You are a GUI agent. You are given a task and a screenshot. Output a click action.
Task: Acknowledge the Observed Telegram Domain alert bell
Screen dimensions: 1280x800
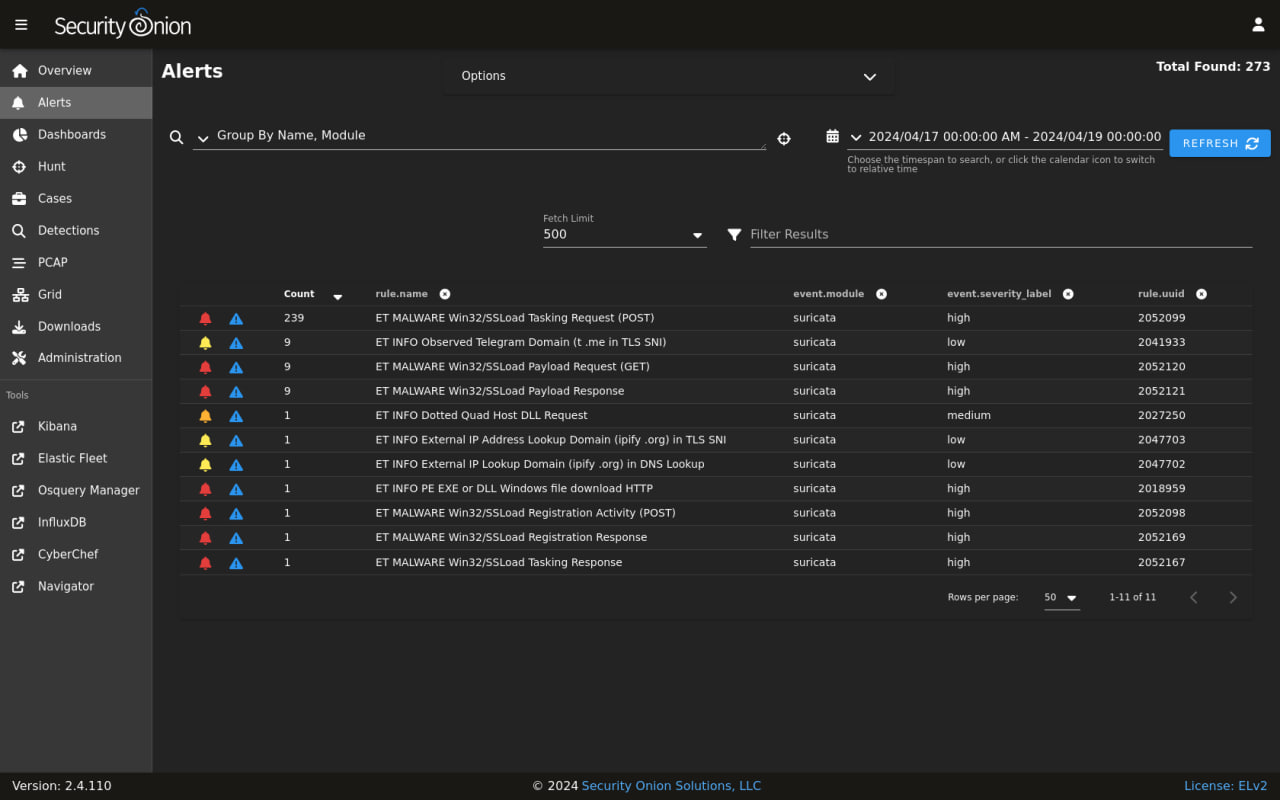tap(206, 343)
